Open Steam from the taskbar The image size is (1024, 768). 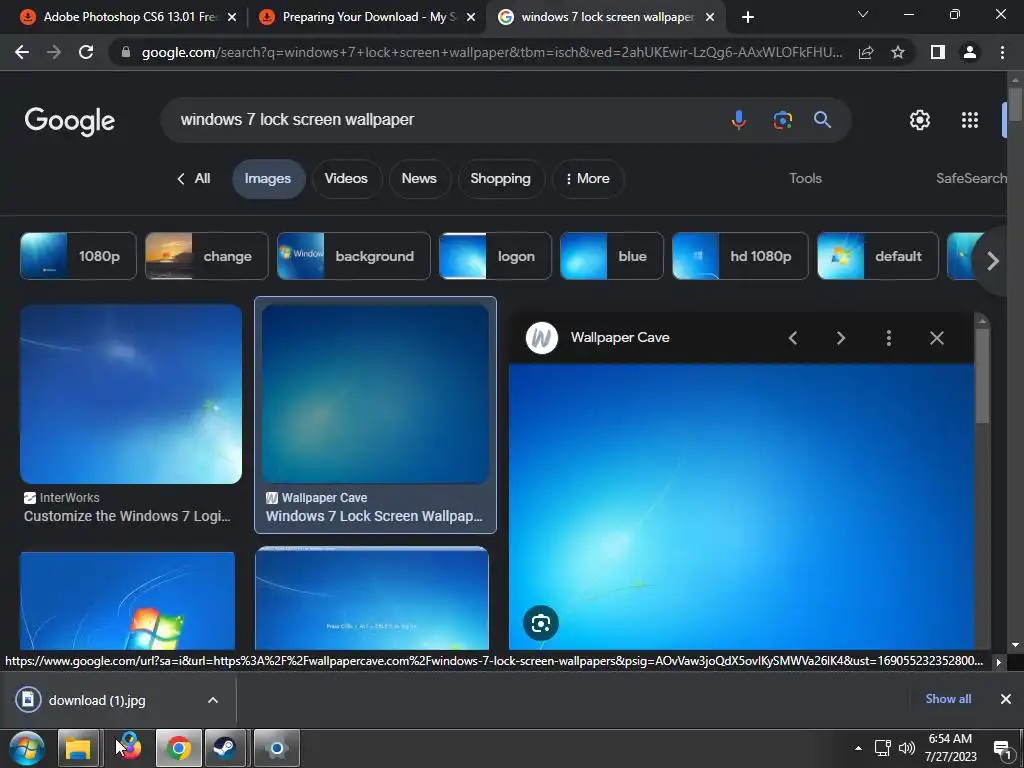[x=225, y=748]
